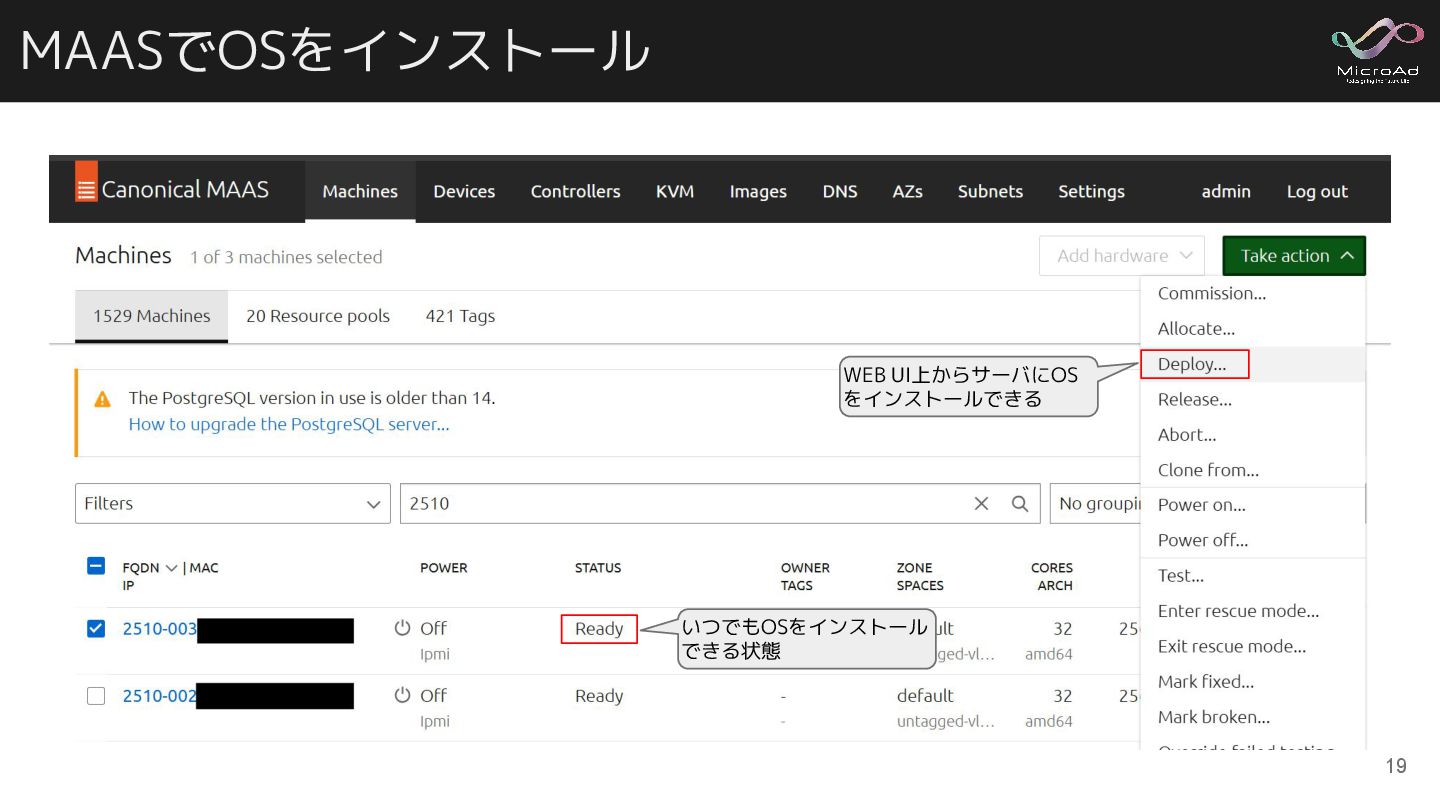
Task: Click the search magnifier icon
Action: tap(1020, 504)
